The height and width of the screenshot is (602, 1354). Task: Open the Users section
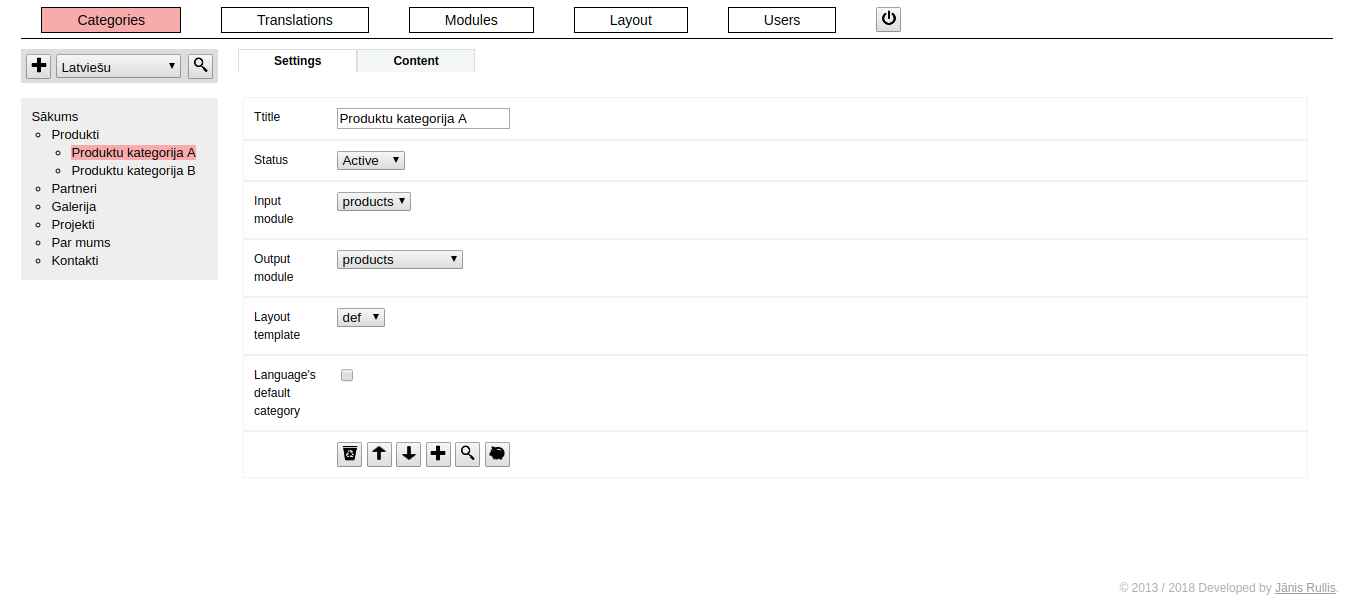[782, 20]
